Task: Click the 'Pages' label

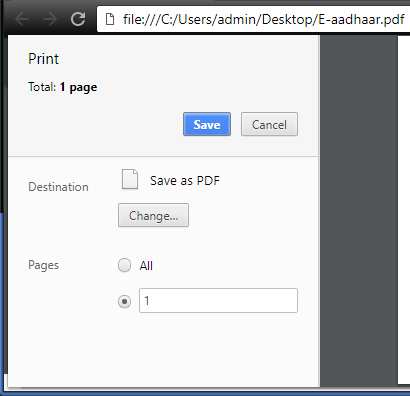Action: coord(43,265)
